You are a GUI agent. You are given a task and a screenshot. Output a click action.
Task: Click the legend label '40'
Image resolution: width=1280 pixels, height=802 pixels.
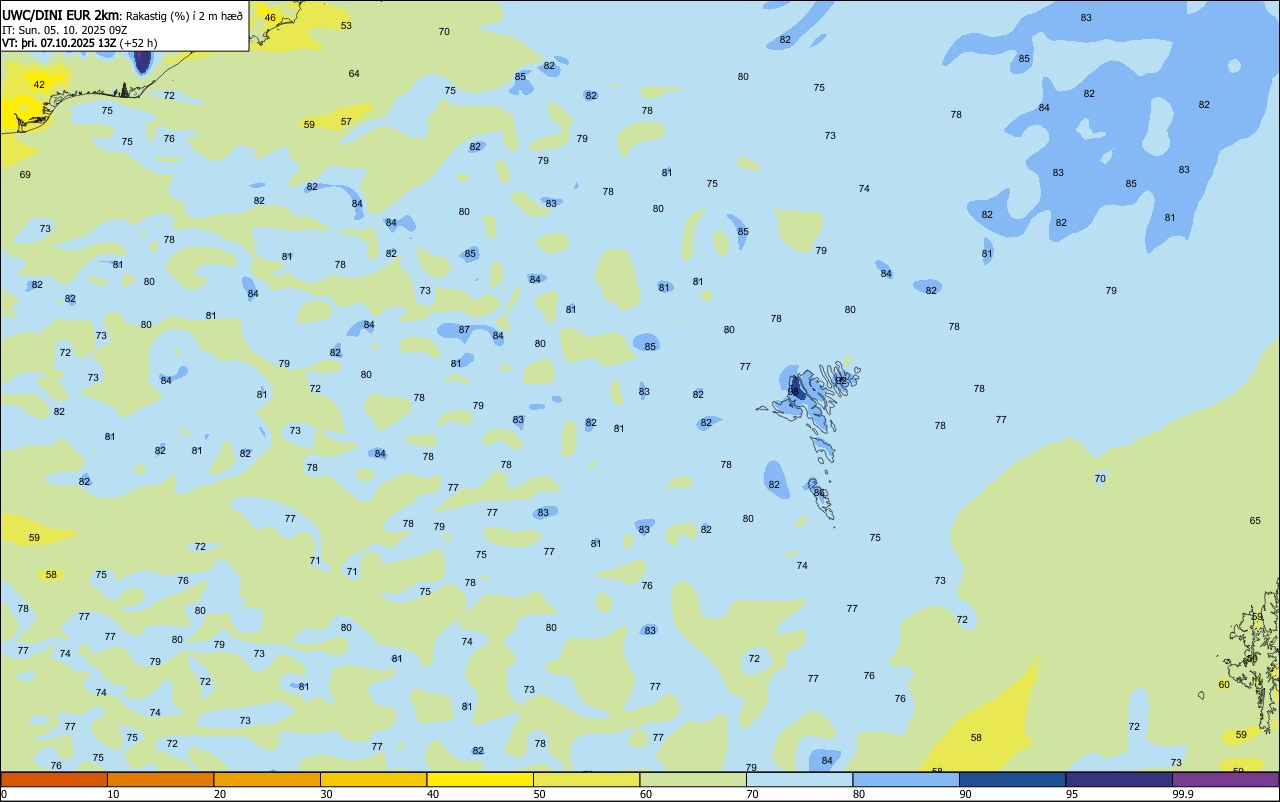click(433, 794)
